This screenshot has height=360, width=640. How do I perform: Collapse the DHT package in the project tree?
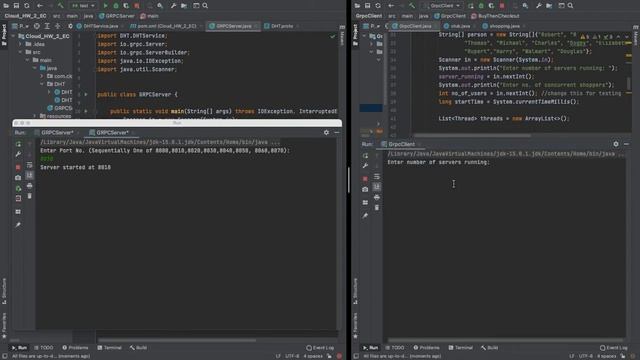[x=42, y=84]
